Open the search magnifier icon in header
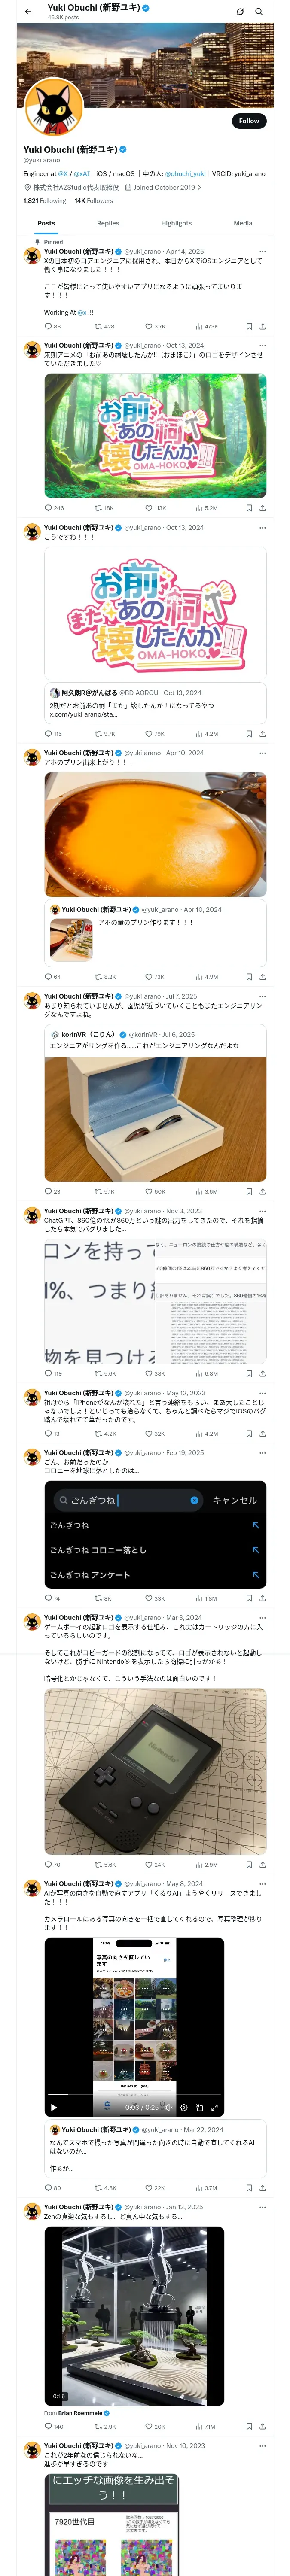 [x=259, y=12]
